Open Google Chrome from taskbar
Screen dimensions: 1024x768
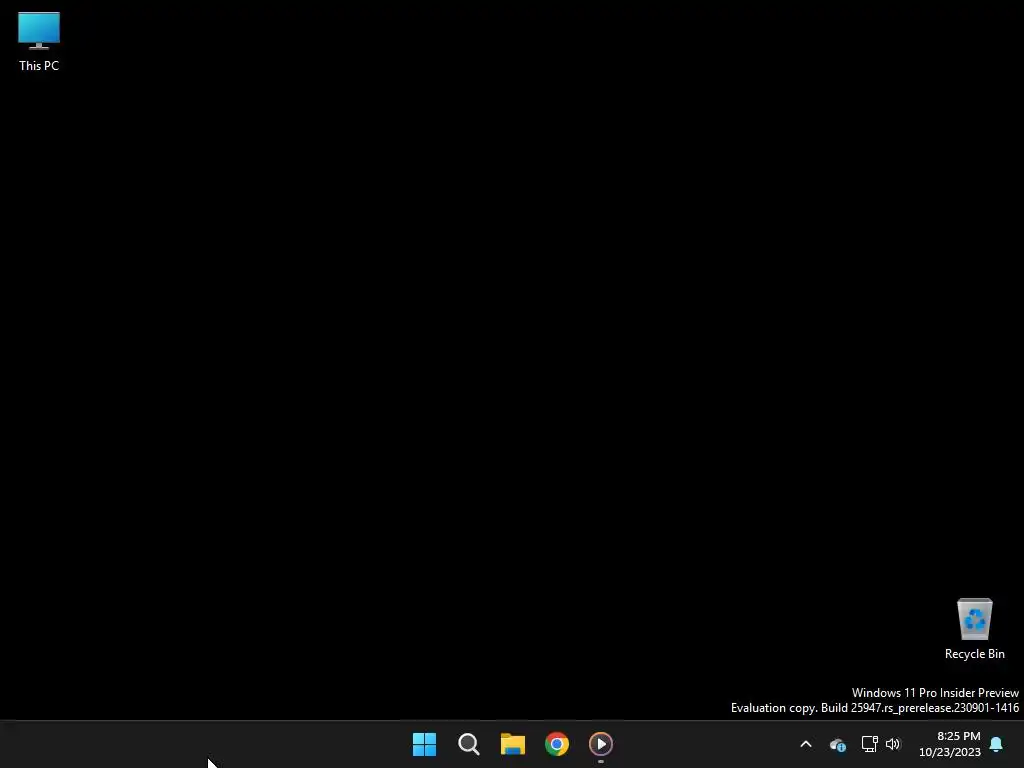click(557, 744)
